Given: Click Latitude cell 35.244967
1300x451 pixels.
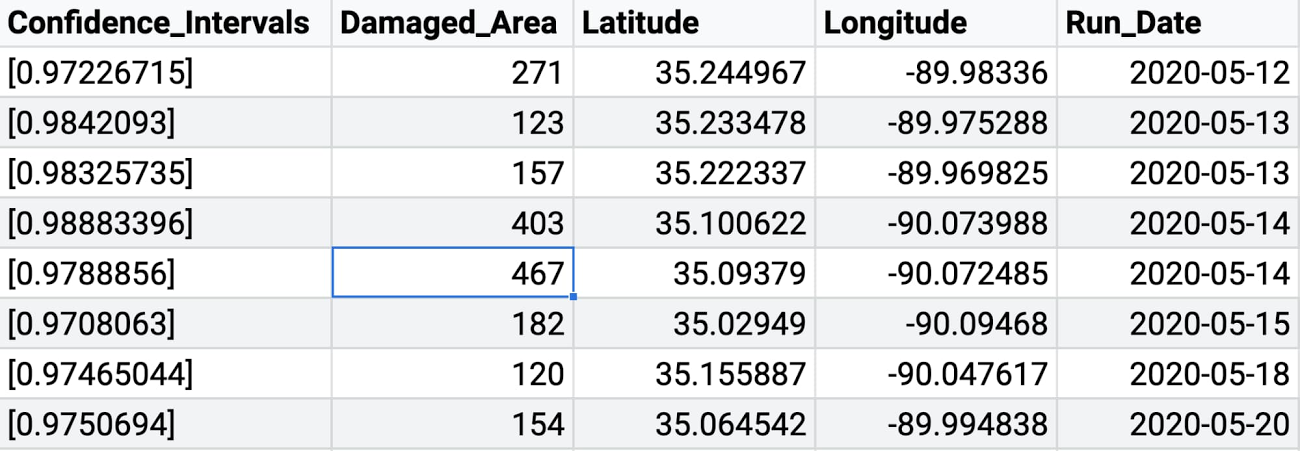Looking at the screenshot, I should (x=694, y=72).
